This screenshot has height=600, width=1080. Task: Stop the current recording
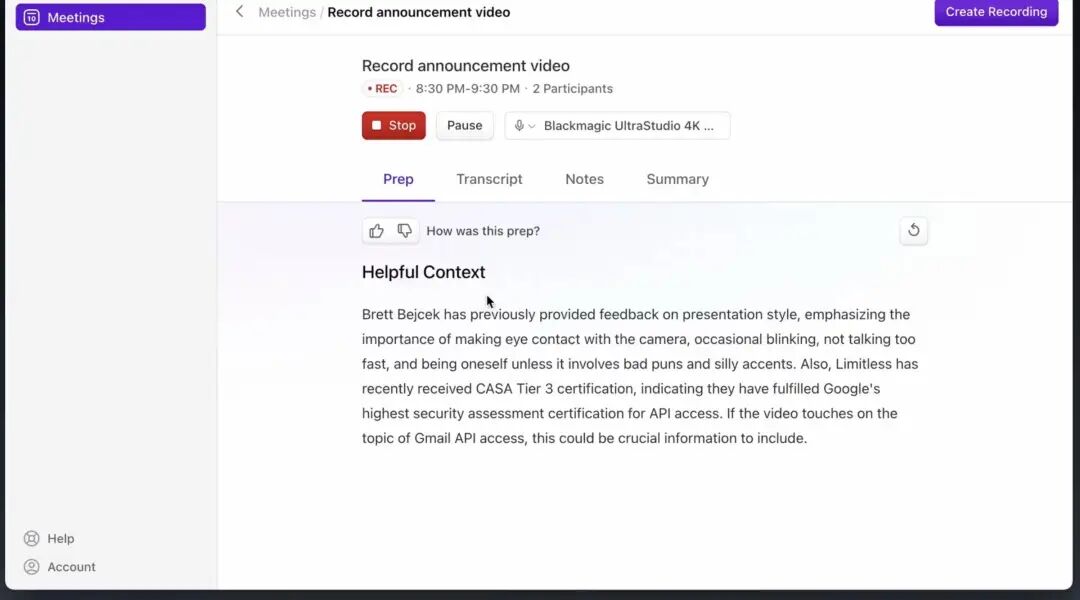[393, 126]
